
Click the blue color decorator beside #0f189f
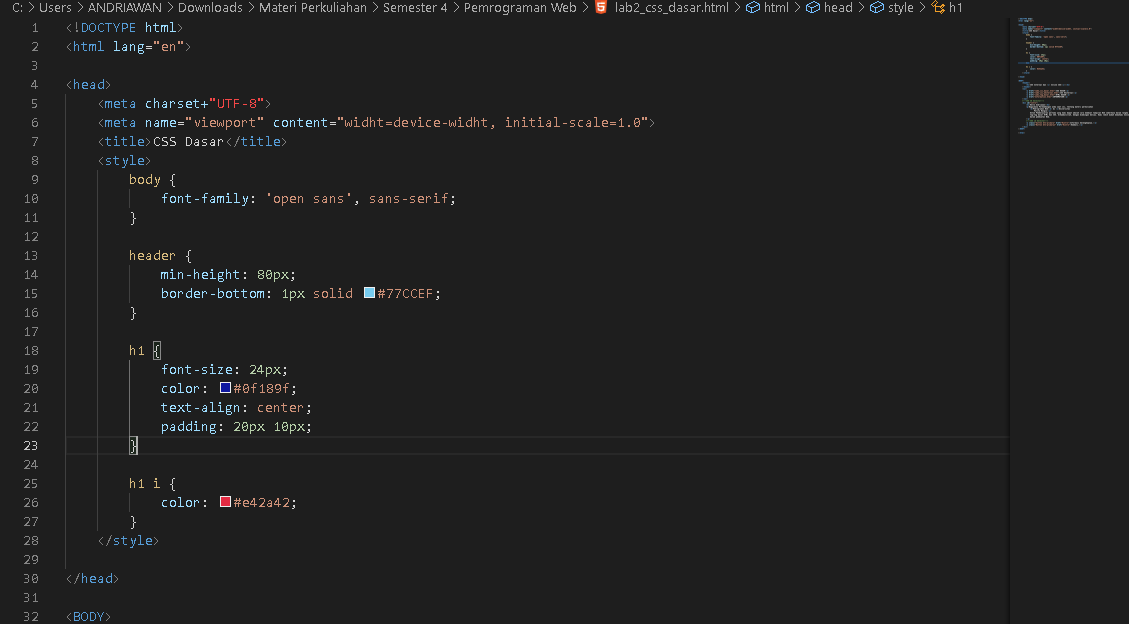coord(224,388)
